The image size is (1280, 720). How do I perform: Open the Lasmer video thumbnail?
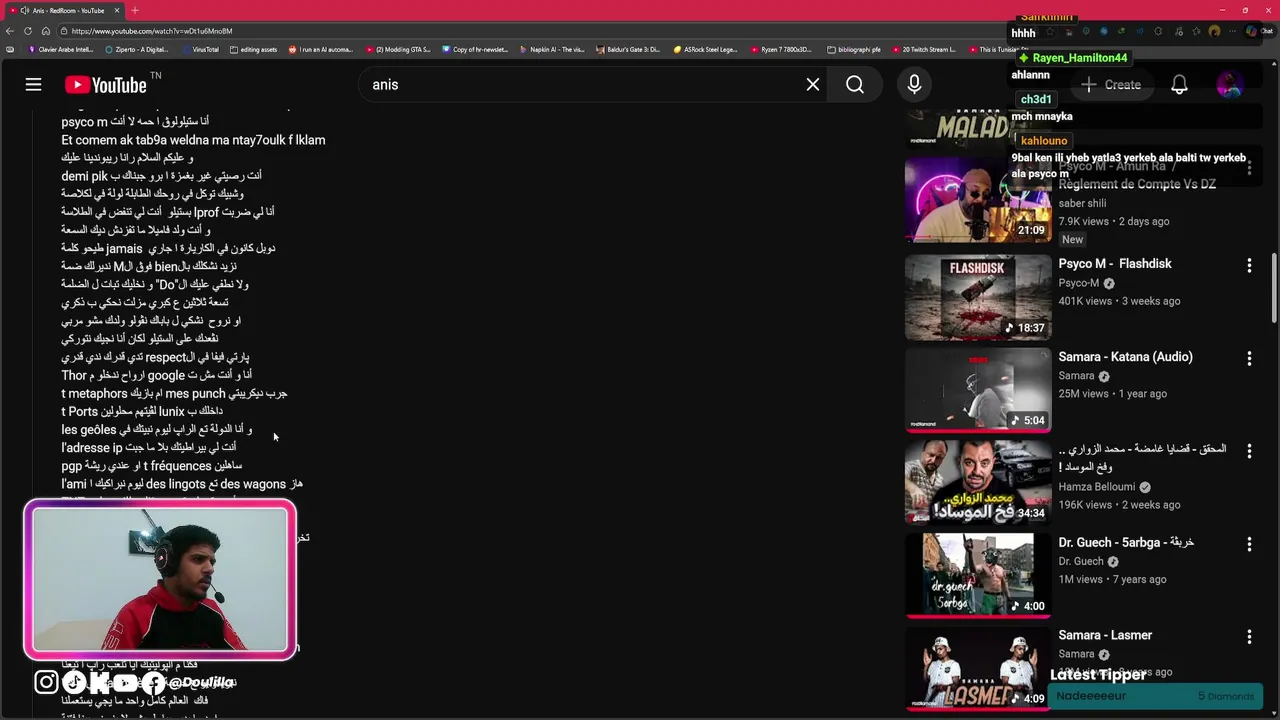(978, 669)
